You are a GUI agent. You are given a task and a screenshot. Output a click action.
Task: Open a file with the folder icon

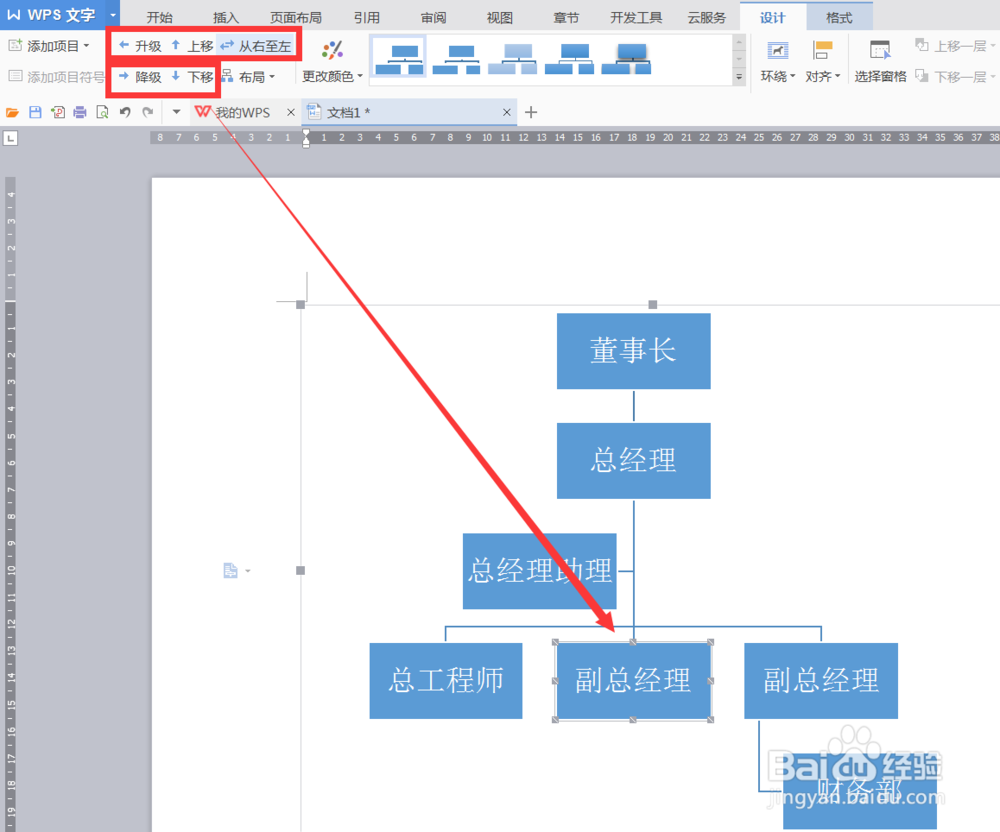click(x=12, y=112)
